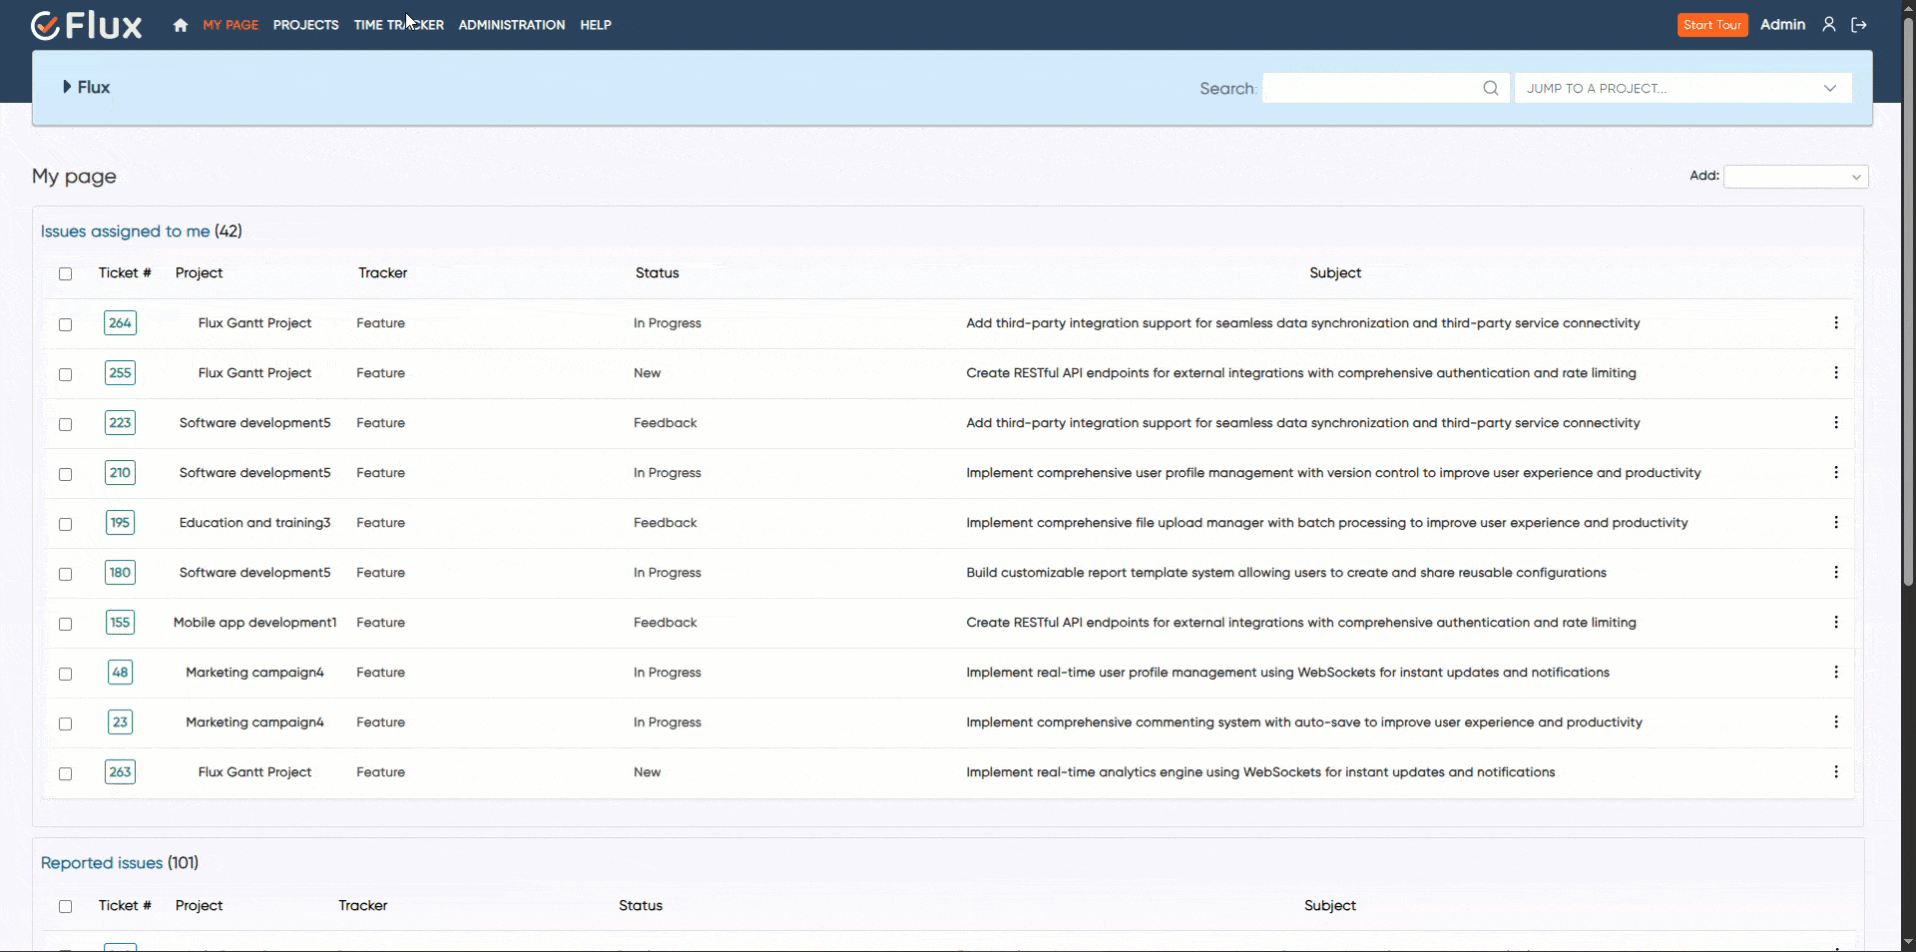Click the home icon in navbar
Screen dimensions: 1916x952
pos(180,25)
